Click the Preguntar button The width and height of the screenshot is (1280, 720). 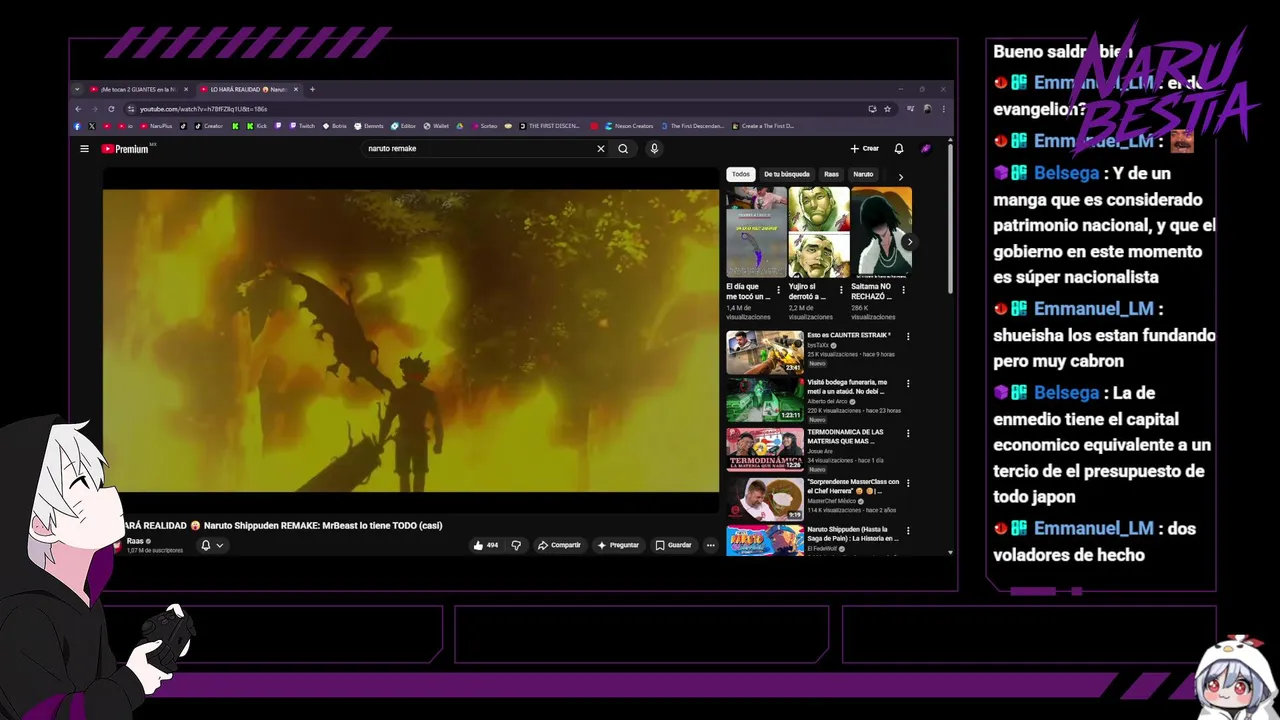[x=618, y=545]
